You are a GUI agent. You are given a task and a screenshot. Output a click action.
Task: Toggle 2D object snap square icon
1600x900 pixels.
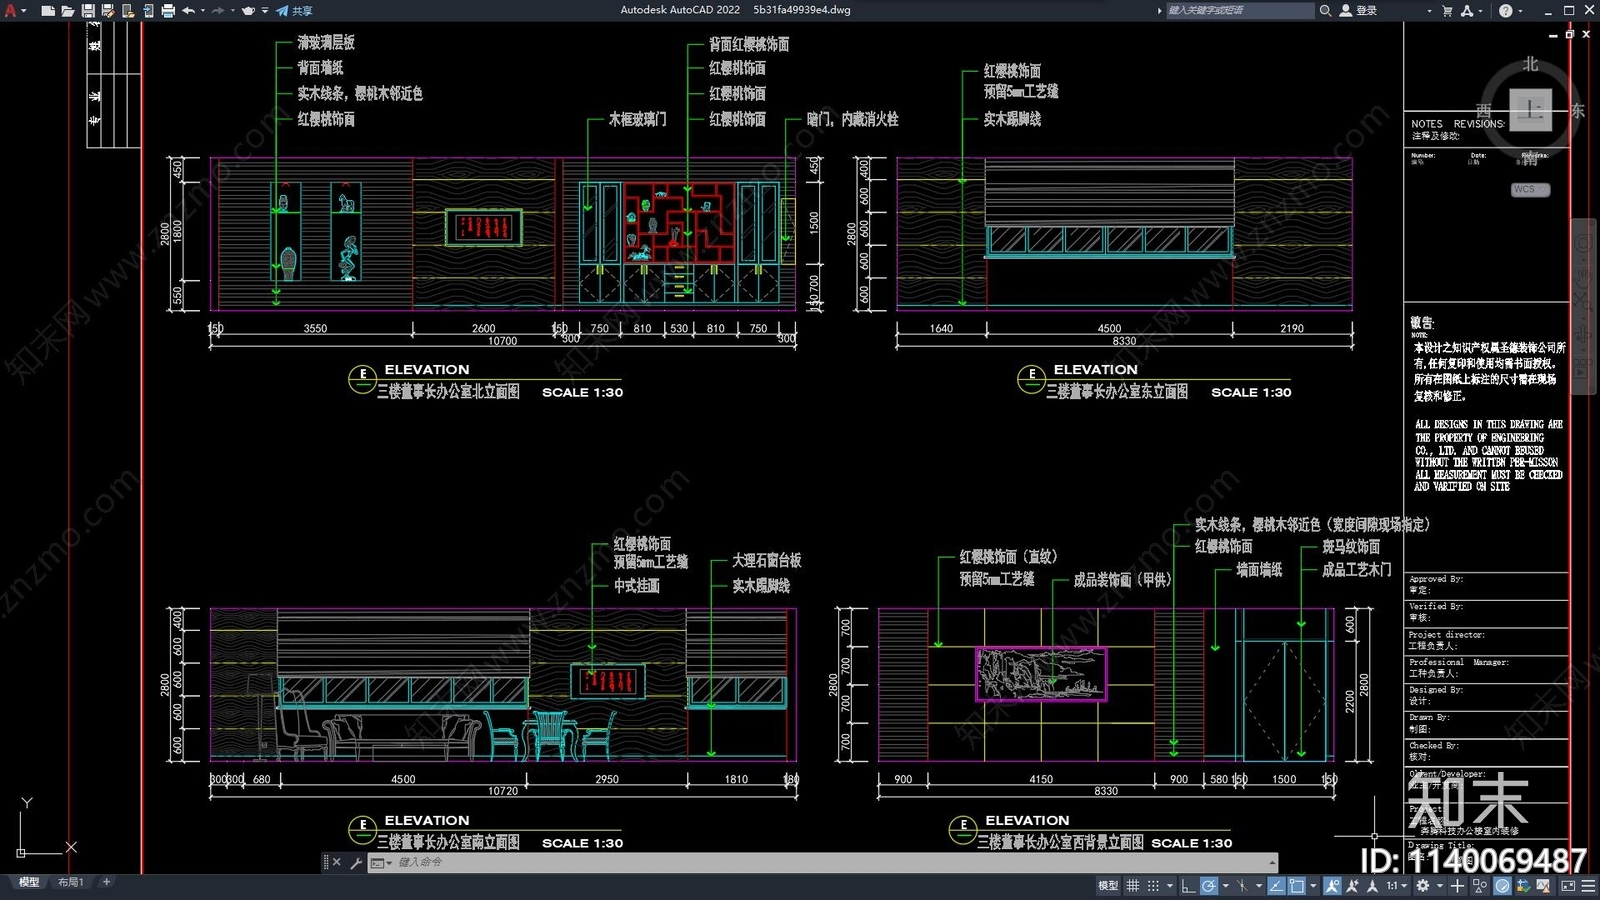click(1297, 885)
